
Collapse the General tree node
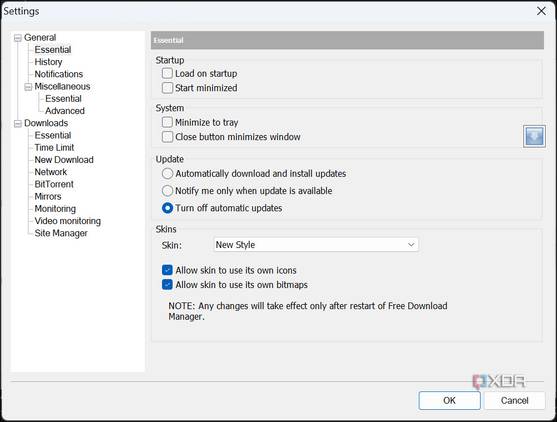(17, 38)
